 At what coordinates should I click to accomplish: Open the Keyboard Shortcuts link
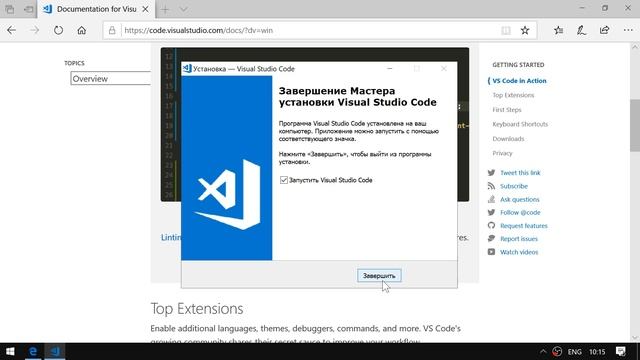(x=520, y=124)
